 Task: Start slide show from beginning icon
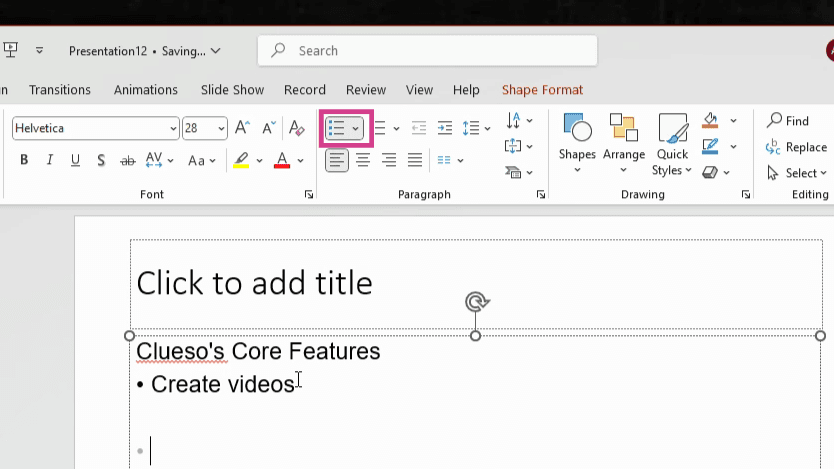tap(11, 51)
